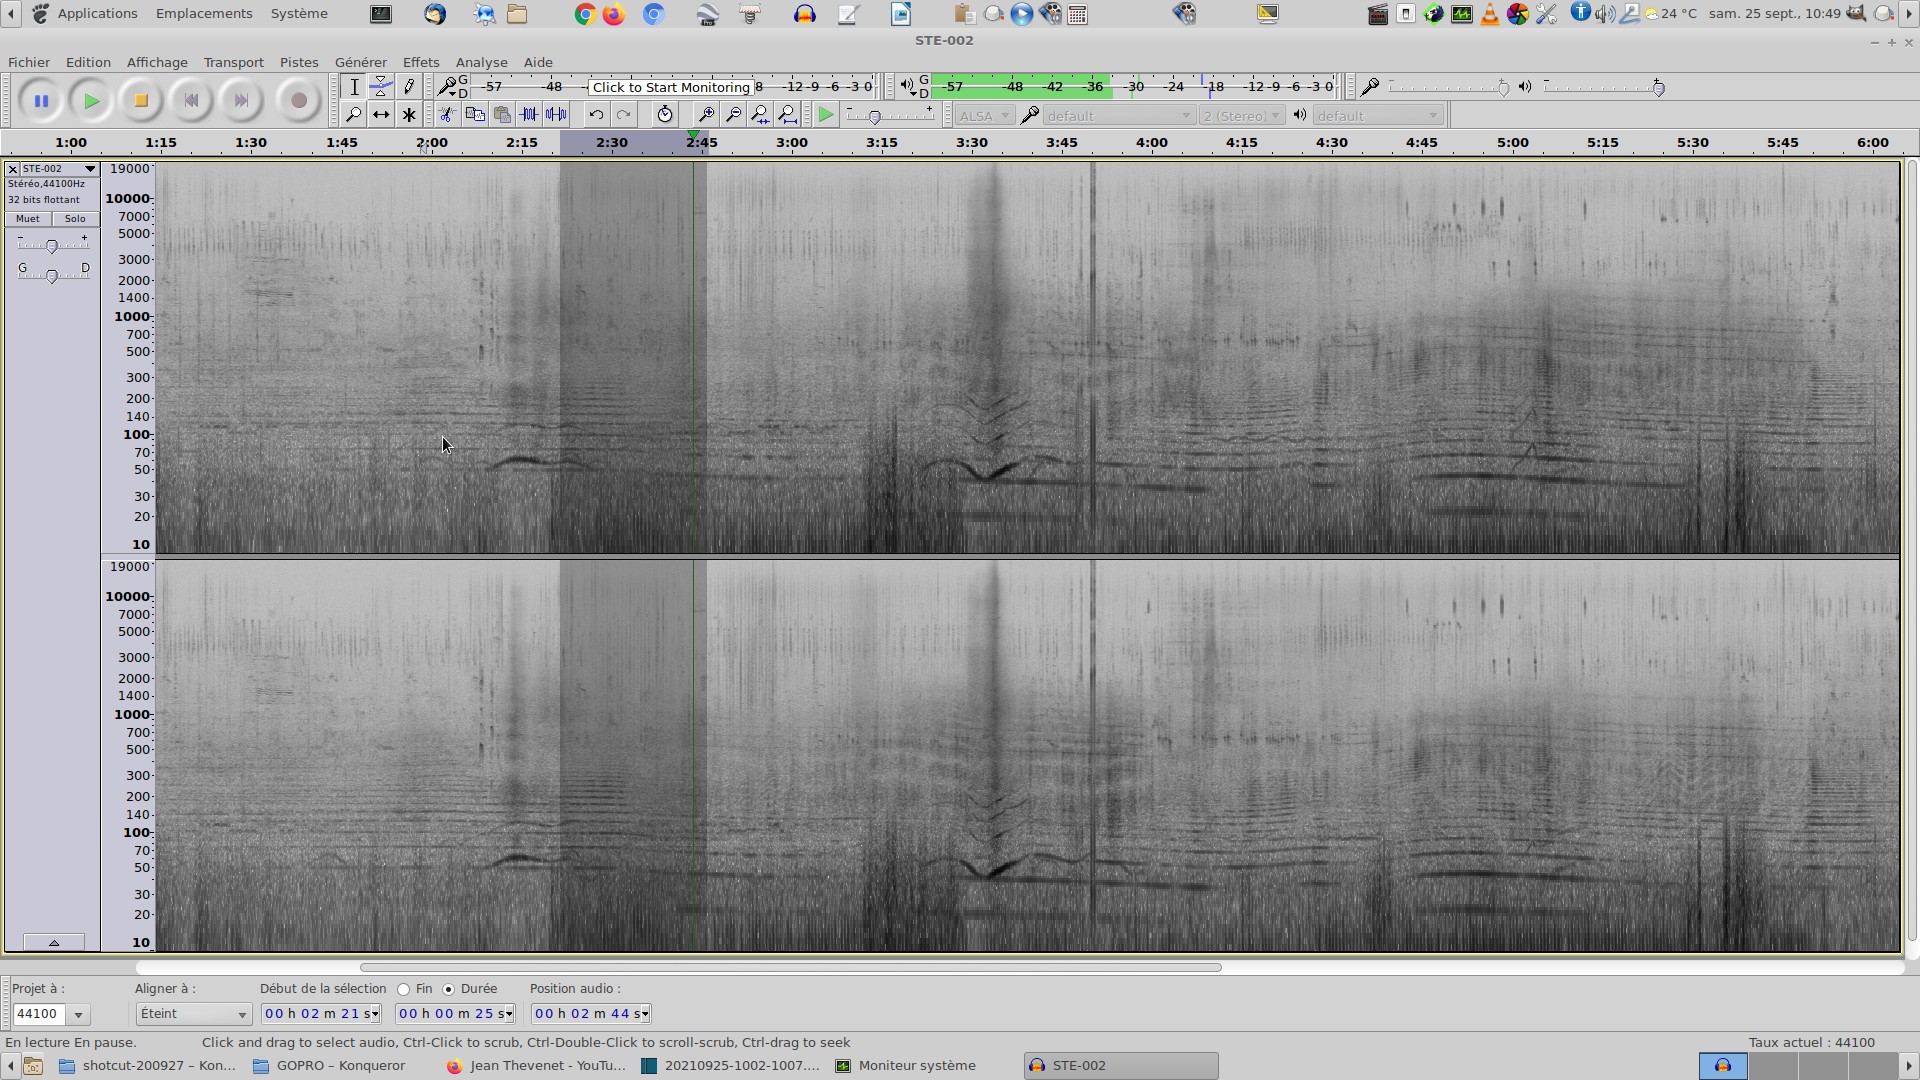Select the Envelope tool
1920x1080 pixels.
point(381,87)
